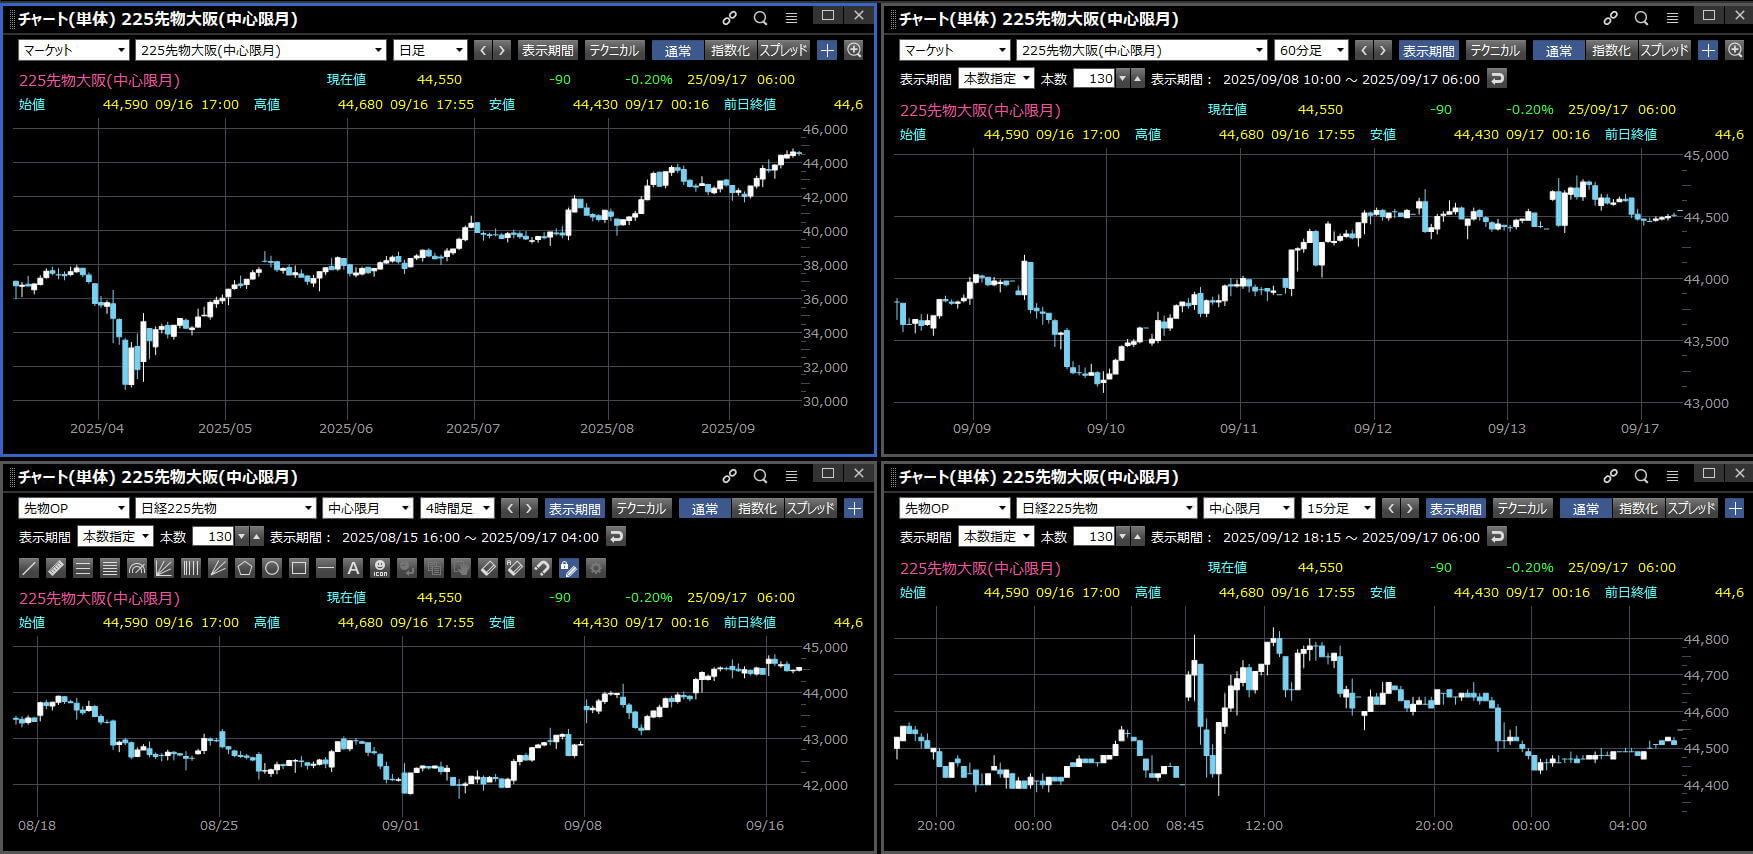Enable スプレッド mode in daily chart
The height and width of the screenshot is (854, 1753).
tap(783, 50)
